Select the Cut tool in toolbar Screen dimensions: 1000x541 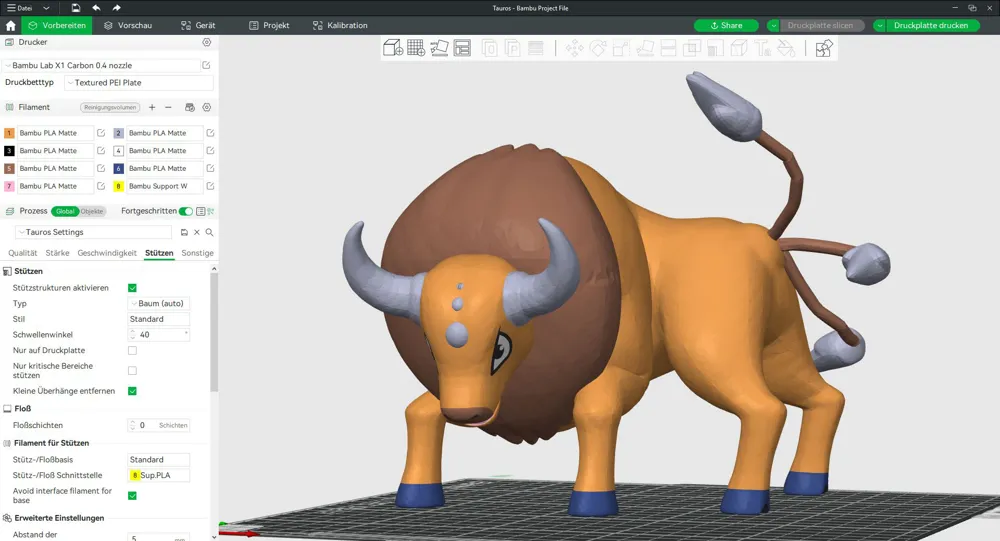pos(668,48)
